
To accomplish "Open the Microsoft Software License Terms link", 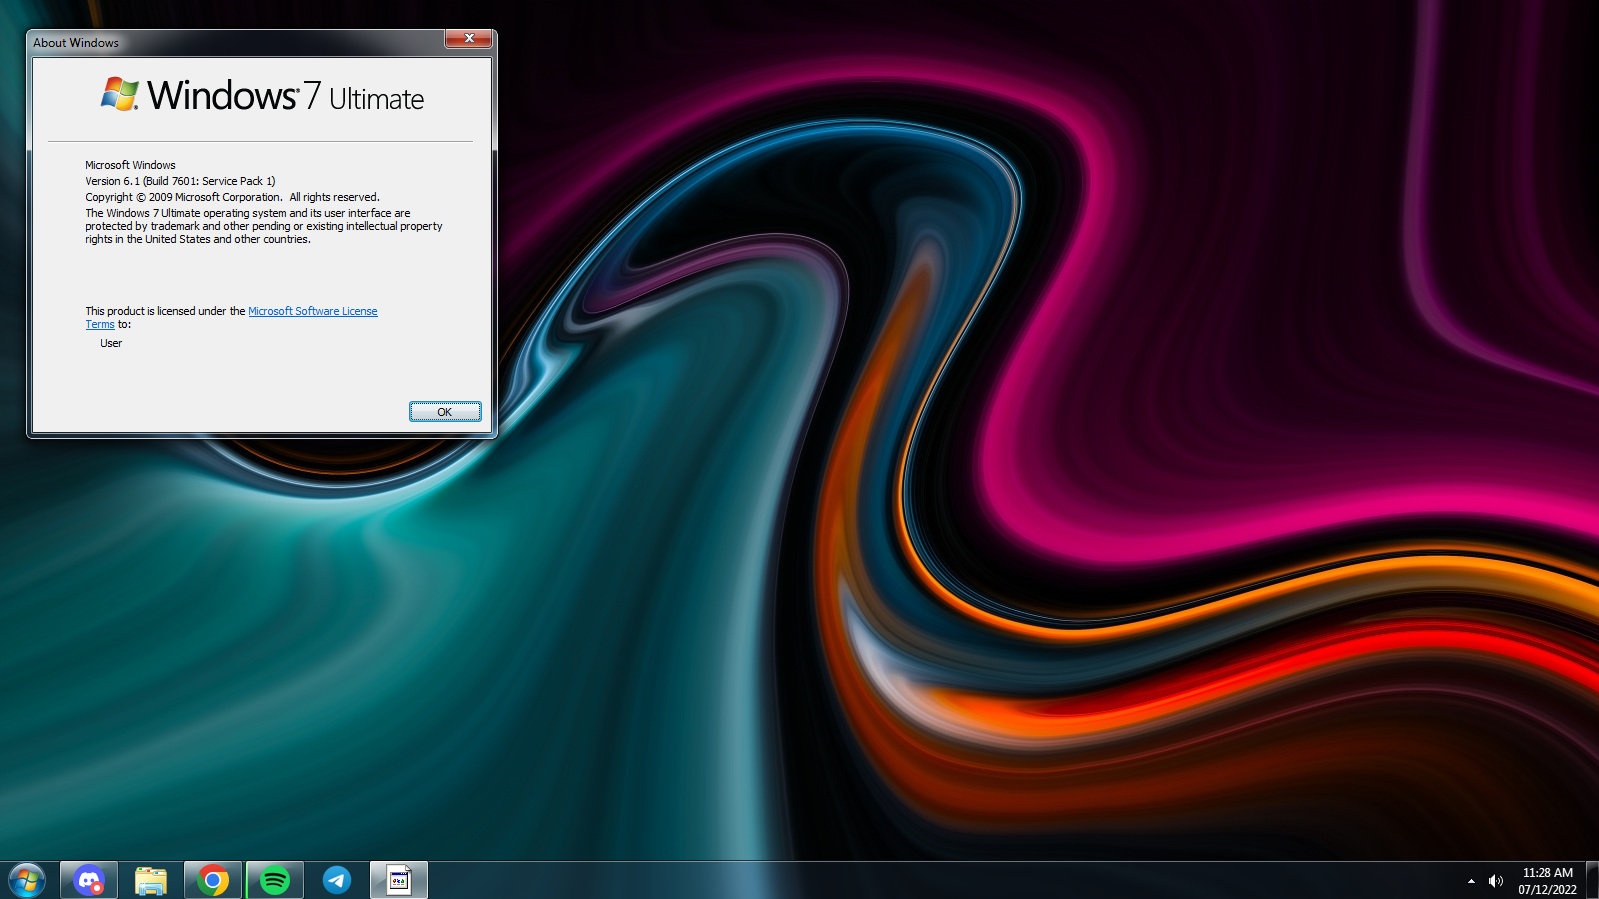I will (312, 311).
